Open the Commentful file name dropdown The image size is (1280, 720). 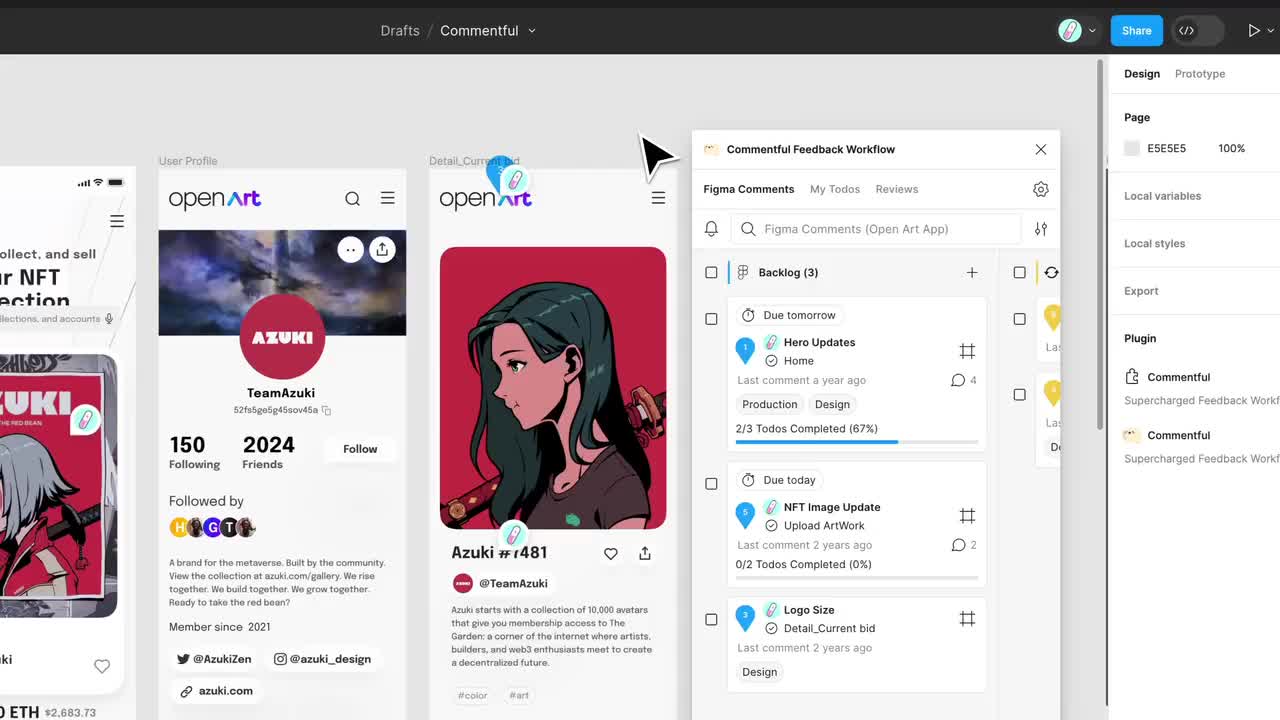(532, 31)
